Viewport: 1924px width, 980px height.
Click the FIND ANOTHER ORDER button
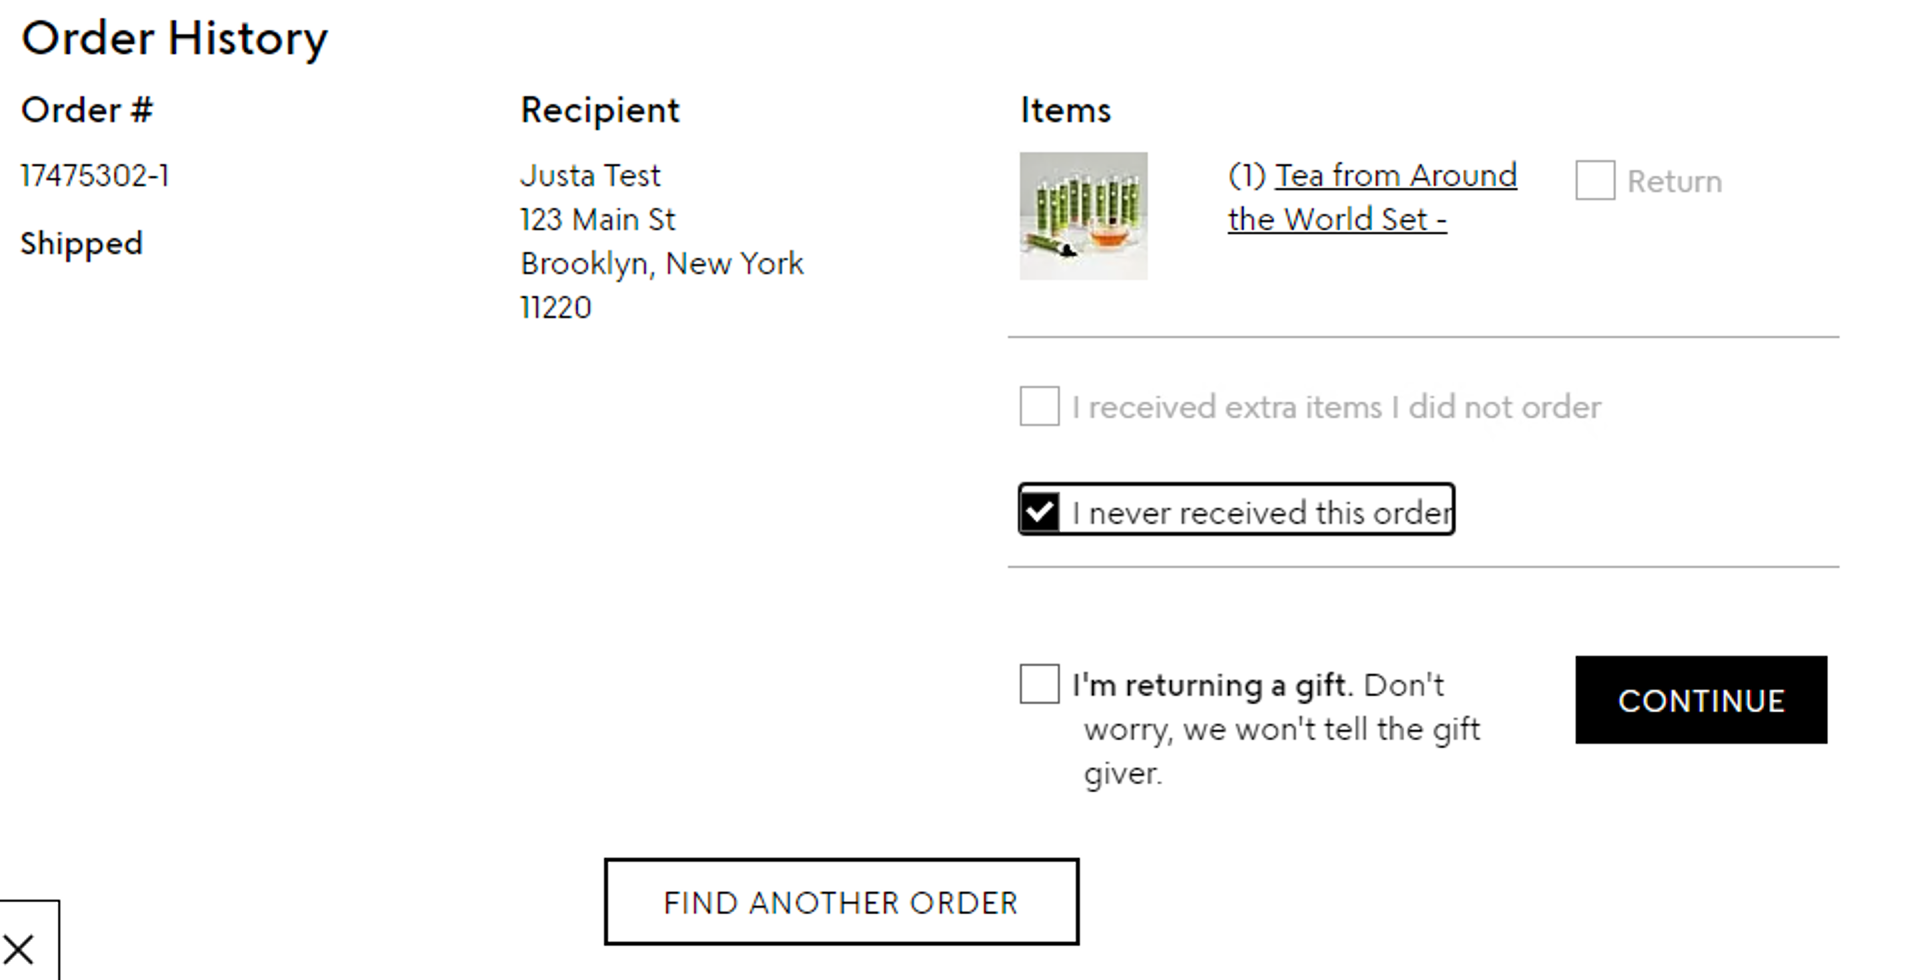click(x=841, y=902)
